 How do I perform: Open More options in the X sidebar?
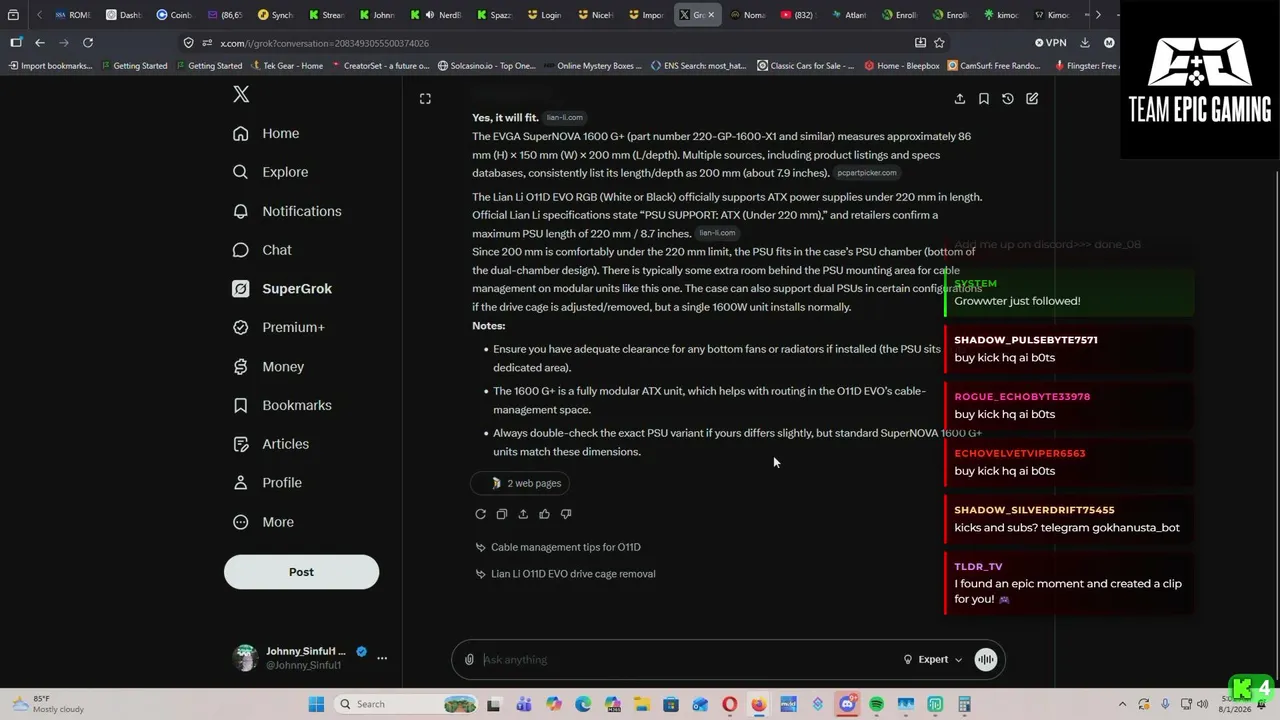pos(263,522)
